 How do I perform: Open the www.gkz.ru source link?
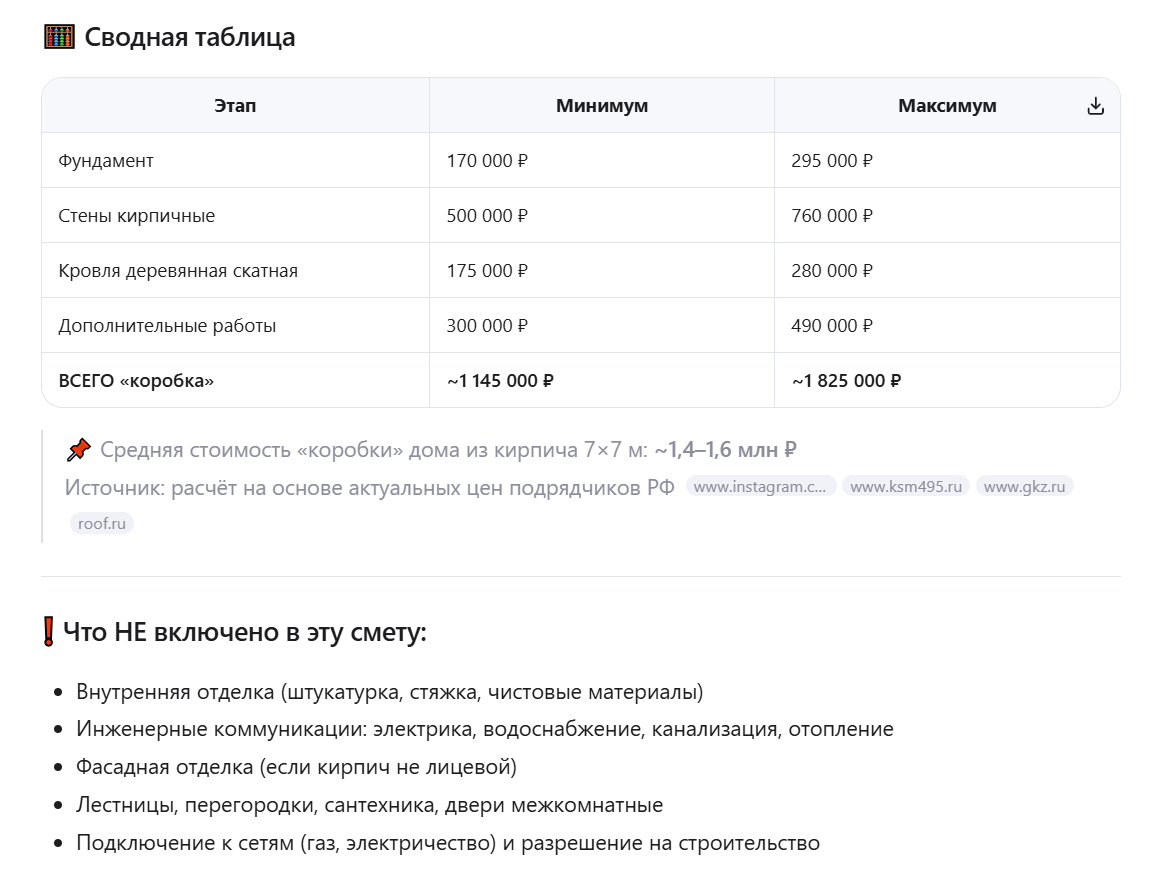tap(1024, 487)
